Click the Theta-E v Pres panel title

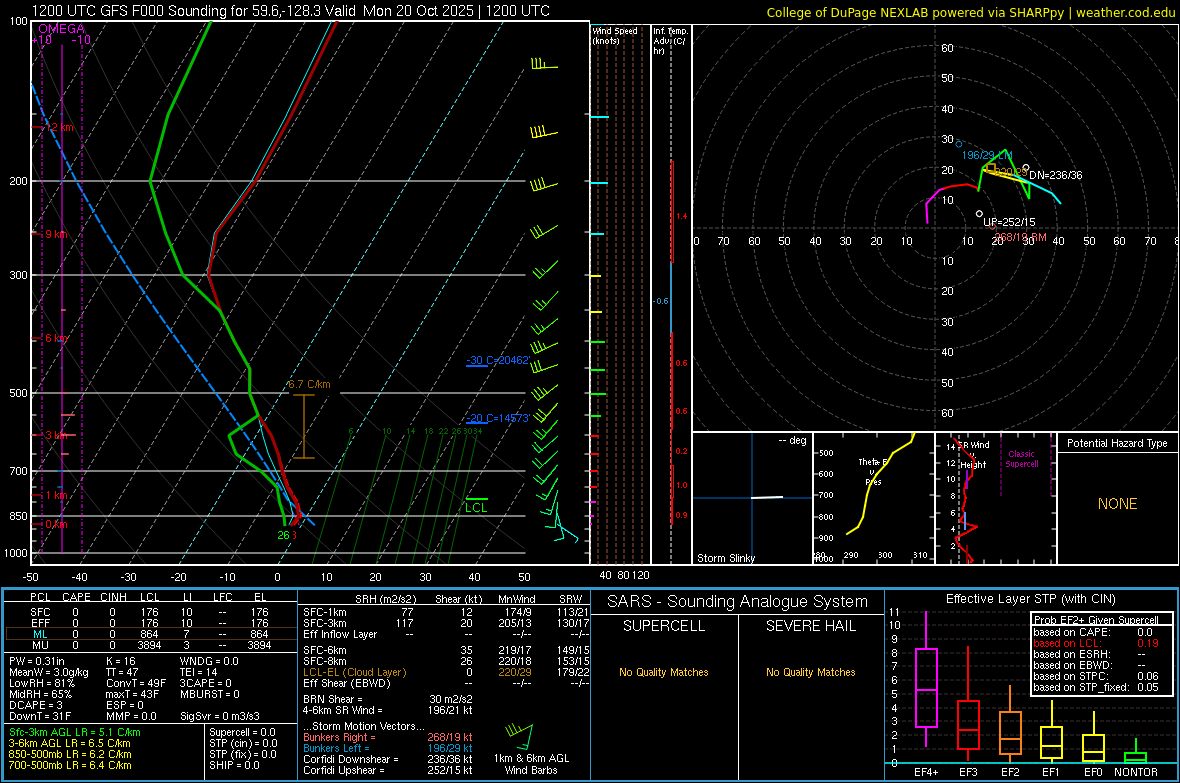point(873,471)
